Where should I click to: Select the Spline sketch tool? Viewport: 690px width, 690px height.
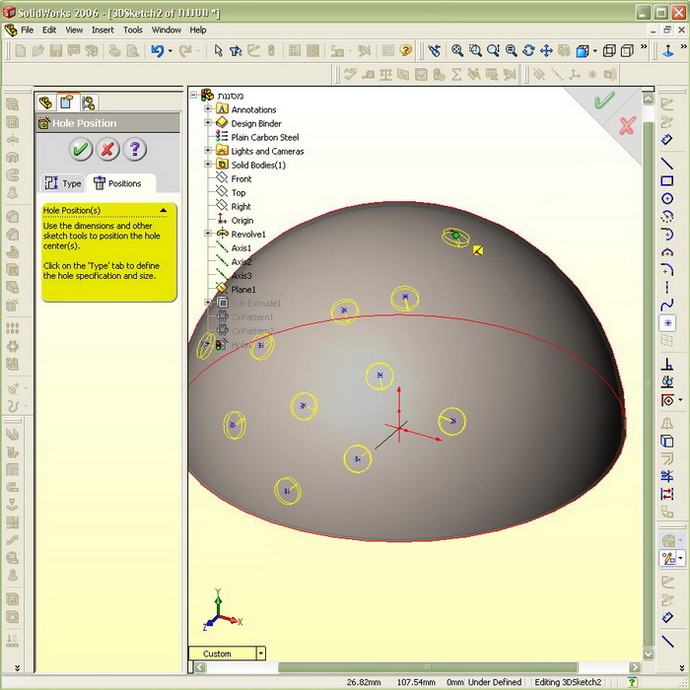point(667,304)
